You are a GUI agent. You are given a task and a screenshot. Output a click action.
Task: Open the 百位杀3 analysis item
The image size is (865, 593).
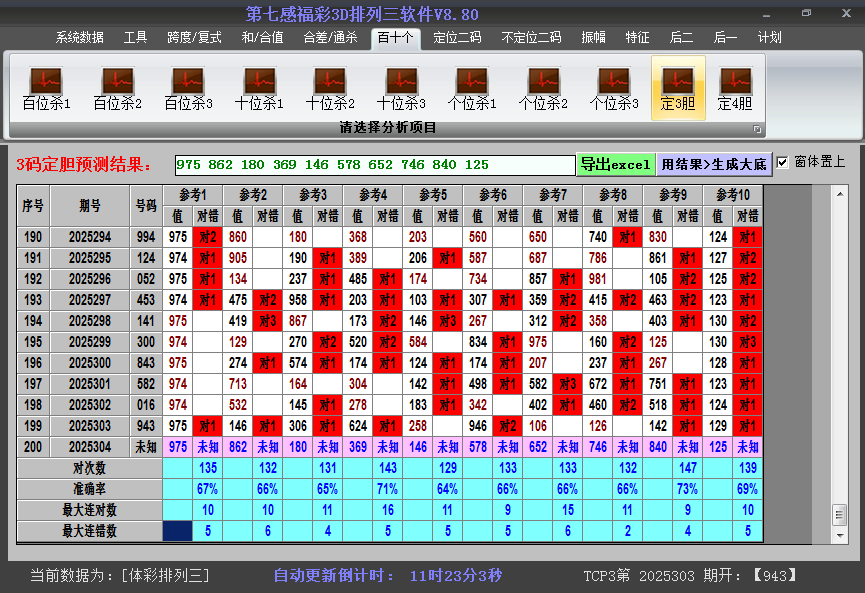click(188, 88)
